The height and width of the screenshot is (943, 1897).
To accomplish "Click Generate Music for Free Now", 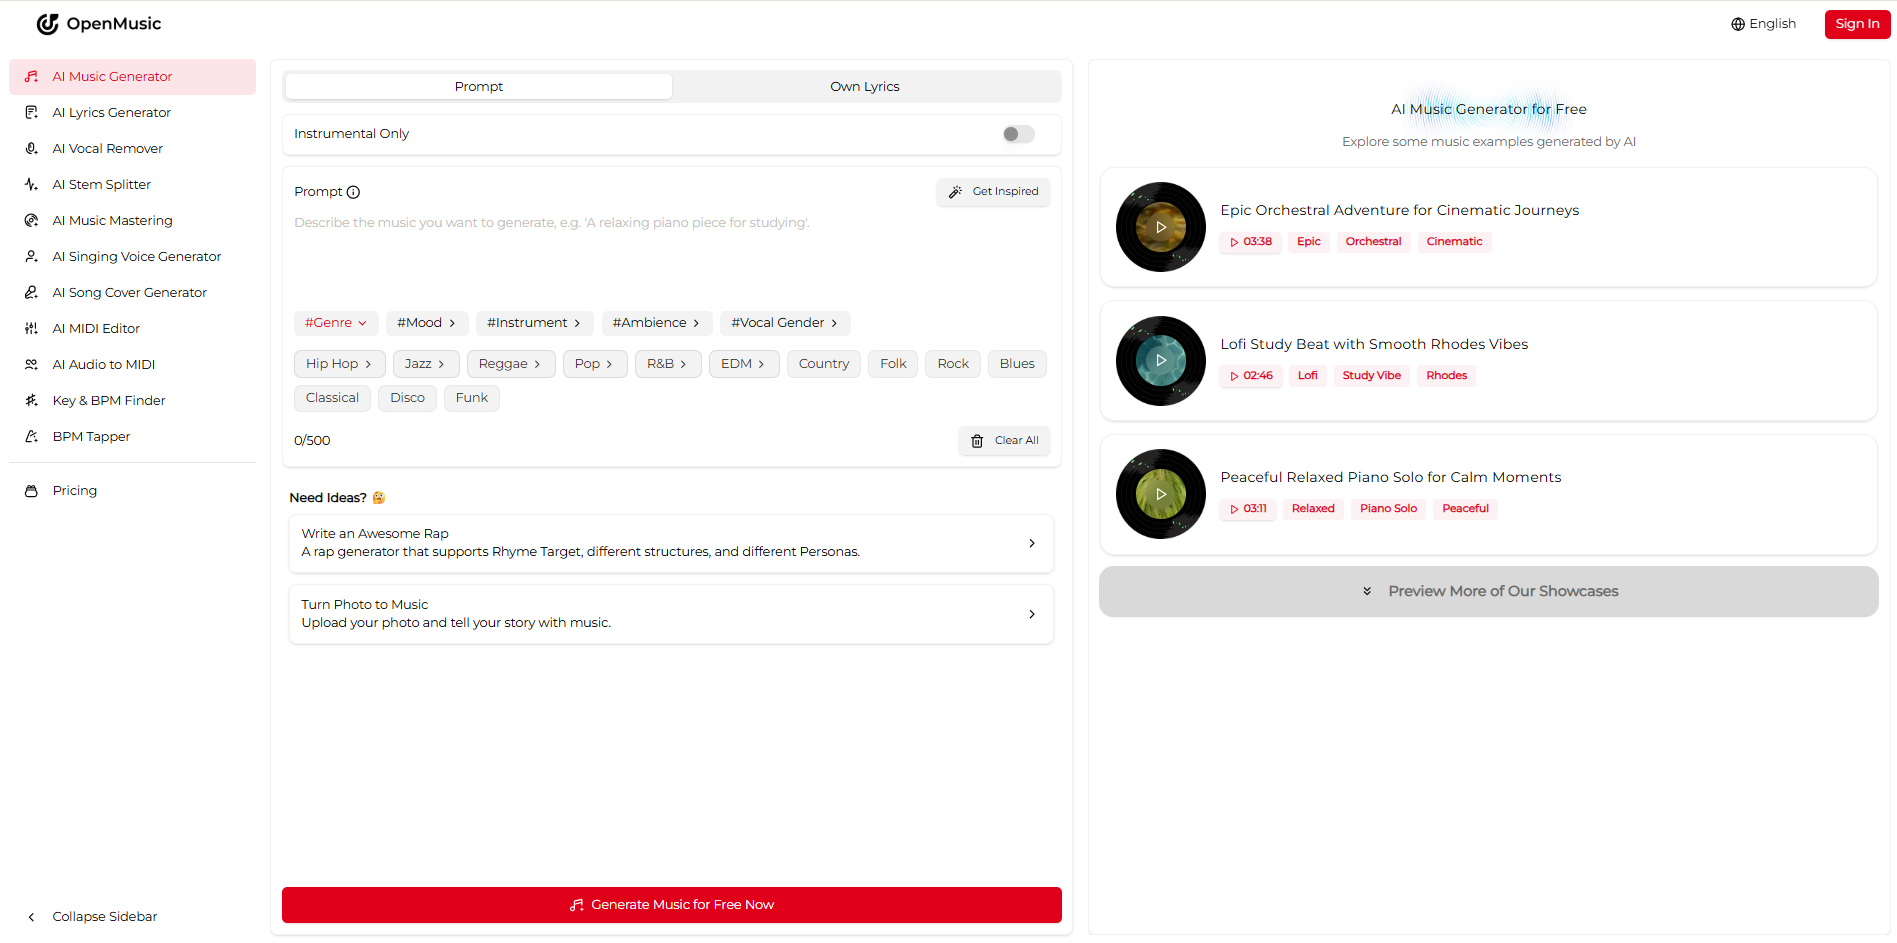I will coord(671,905).
